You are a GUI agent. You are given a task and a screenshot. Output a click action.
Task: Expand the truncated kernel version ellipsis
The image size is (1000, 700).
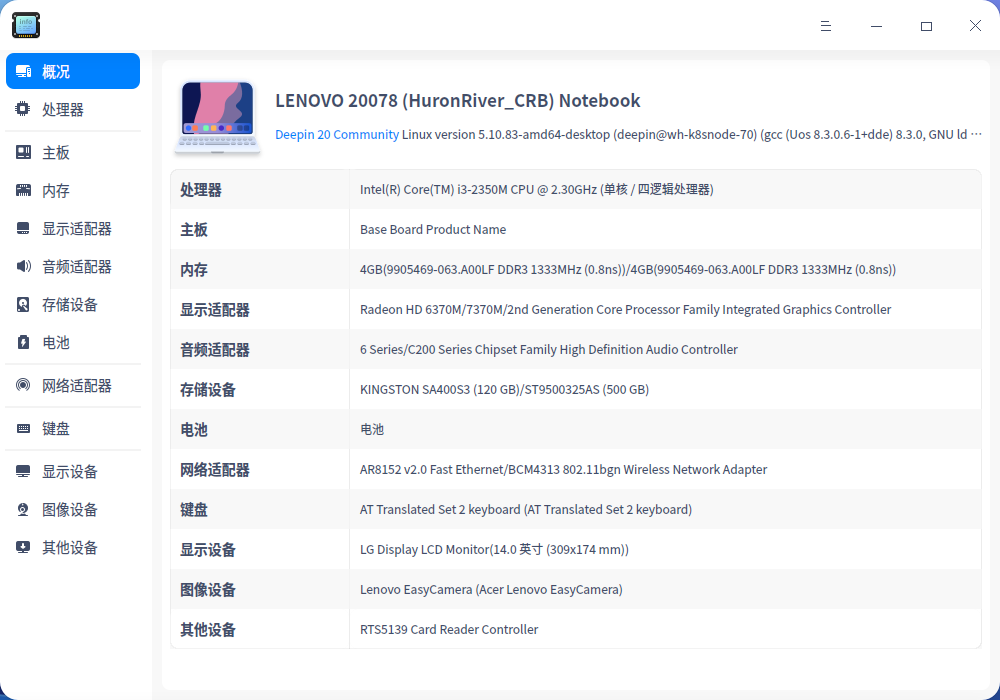pos(977,133)
